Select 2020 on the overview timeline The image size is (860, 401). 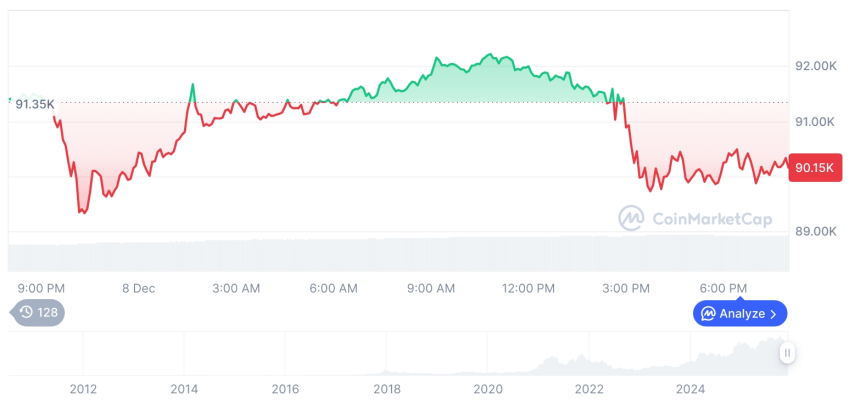(488, 388)
